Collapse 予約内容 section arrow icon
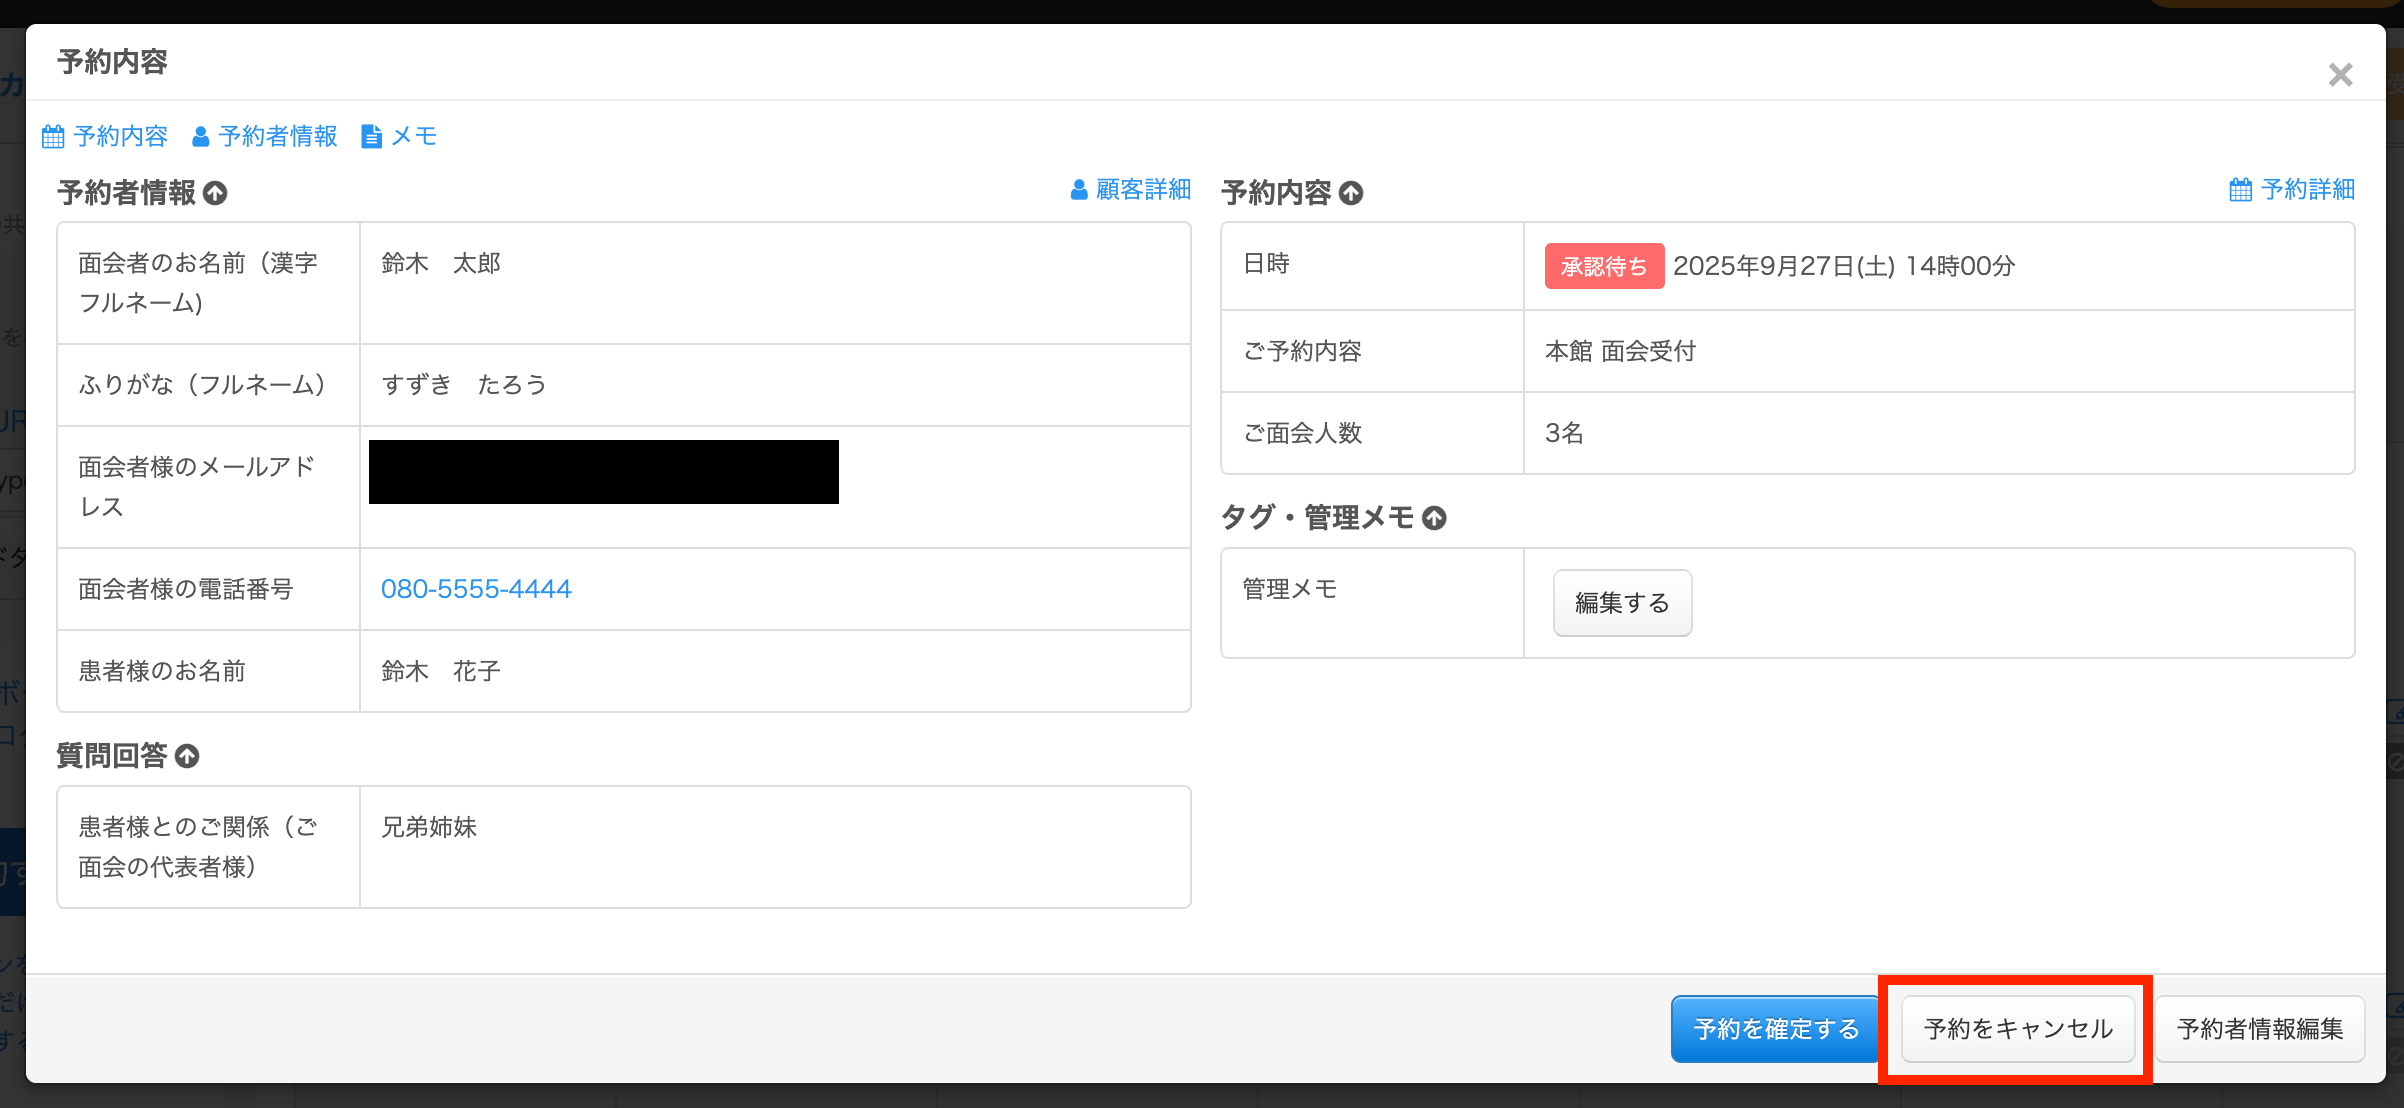Image resolution: width=2404 pixels, height=1108 pixels. point(1351,193)
